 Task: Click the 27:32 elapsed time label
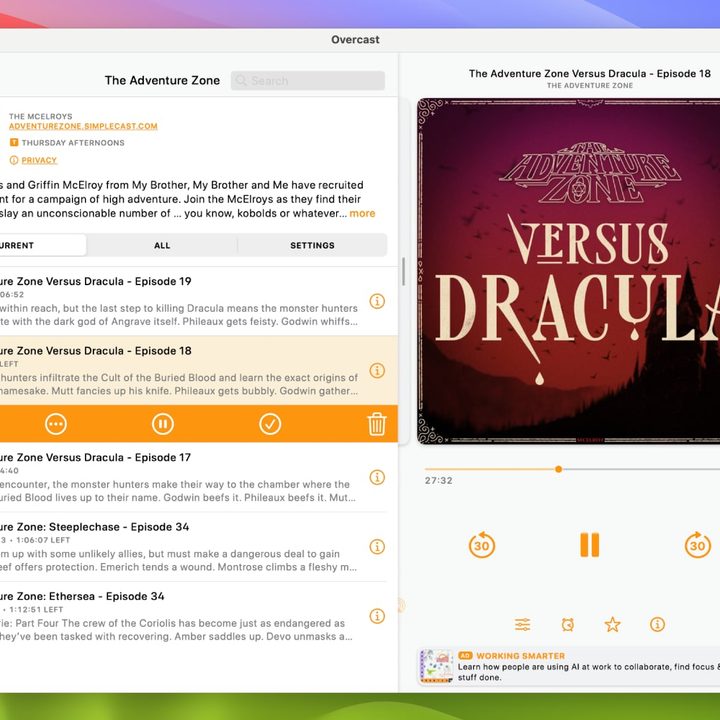(x=439, y=481)
